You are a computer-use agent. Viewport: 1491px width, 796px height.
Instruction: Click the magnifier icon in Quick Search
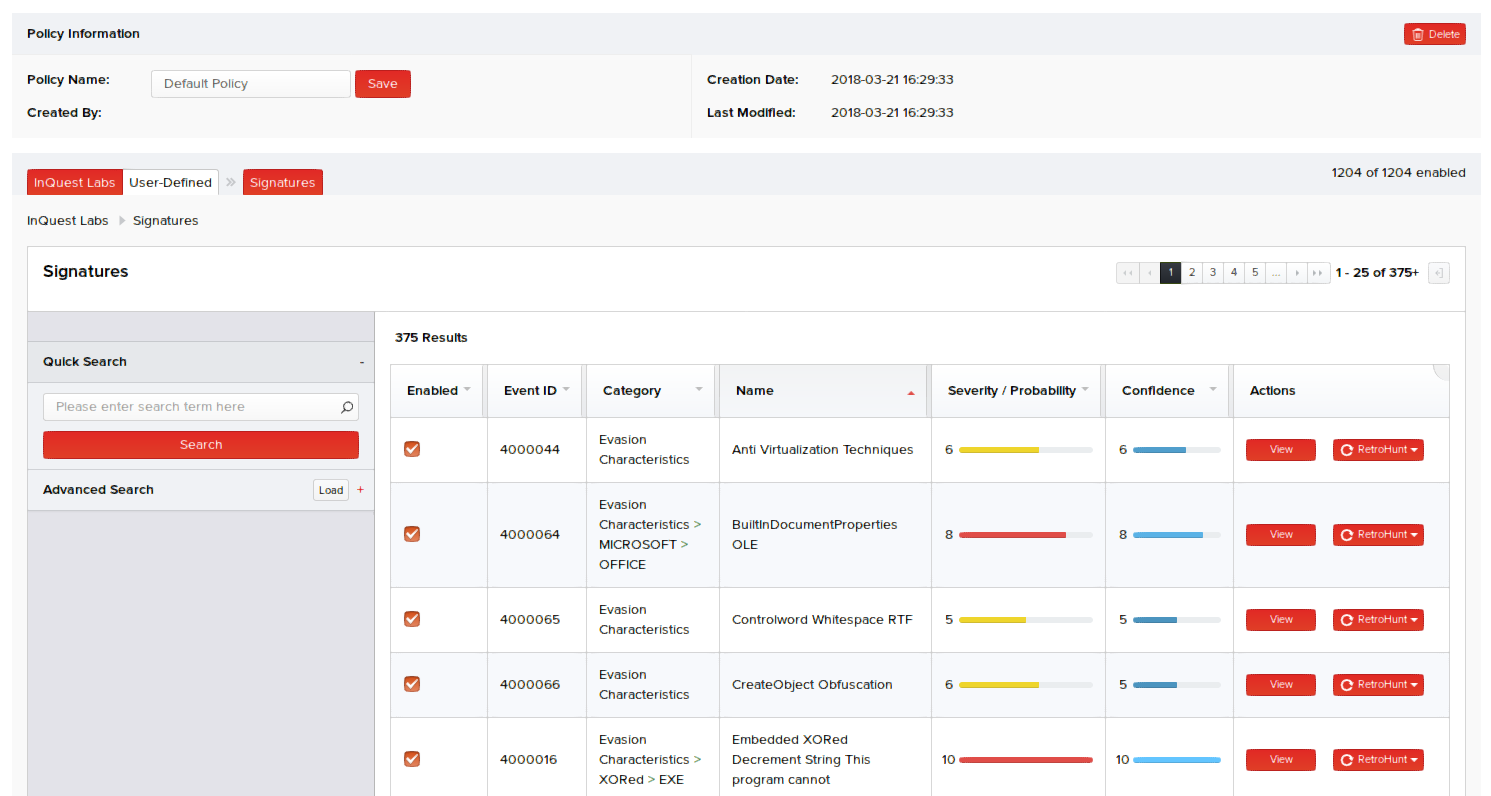347,407
